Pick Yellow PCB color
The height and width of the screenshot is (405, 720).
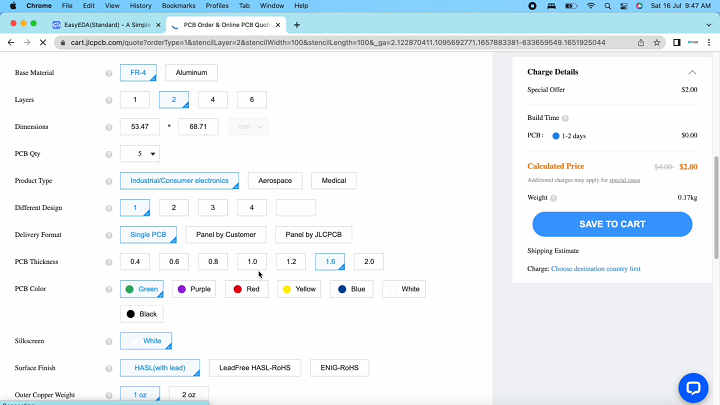coord(299,289)
